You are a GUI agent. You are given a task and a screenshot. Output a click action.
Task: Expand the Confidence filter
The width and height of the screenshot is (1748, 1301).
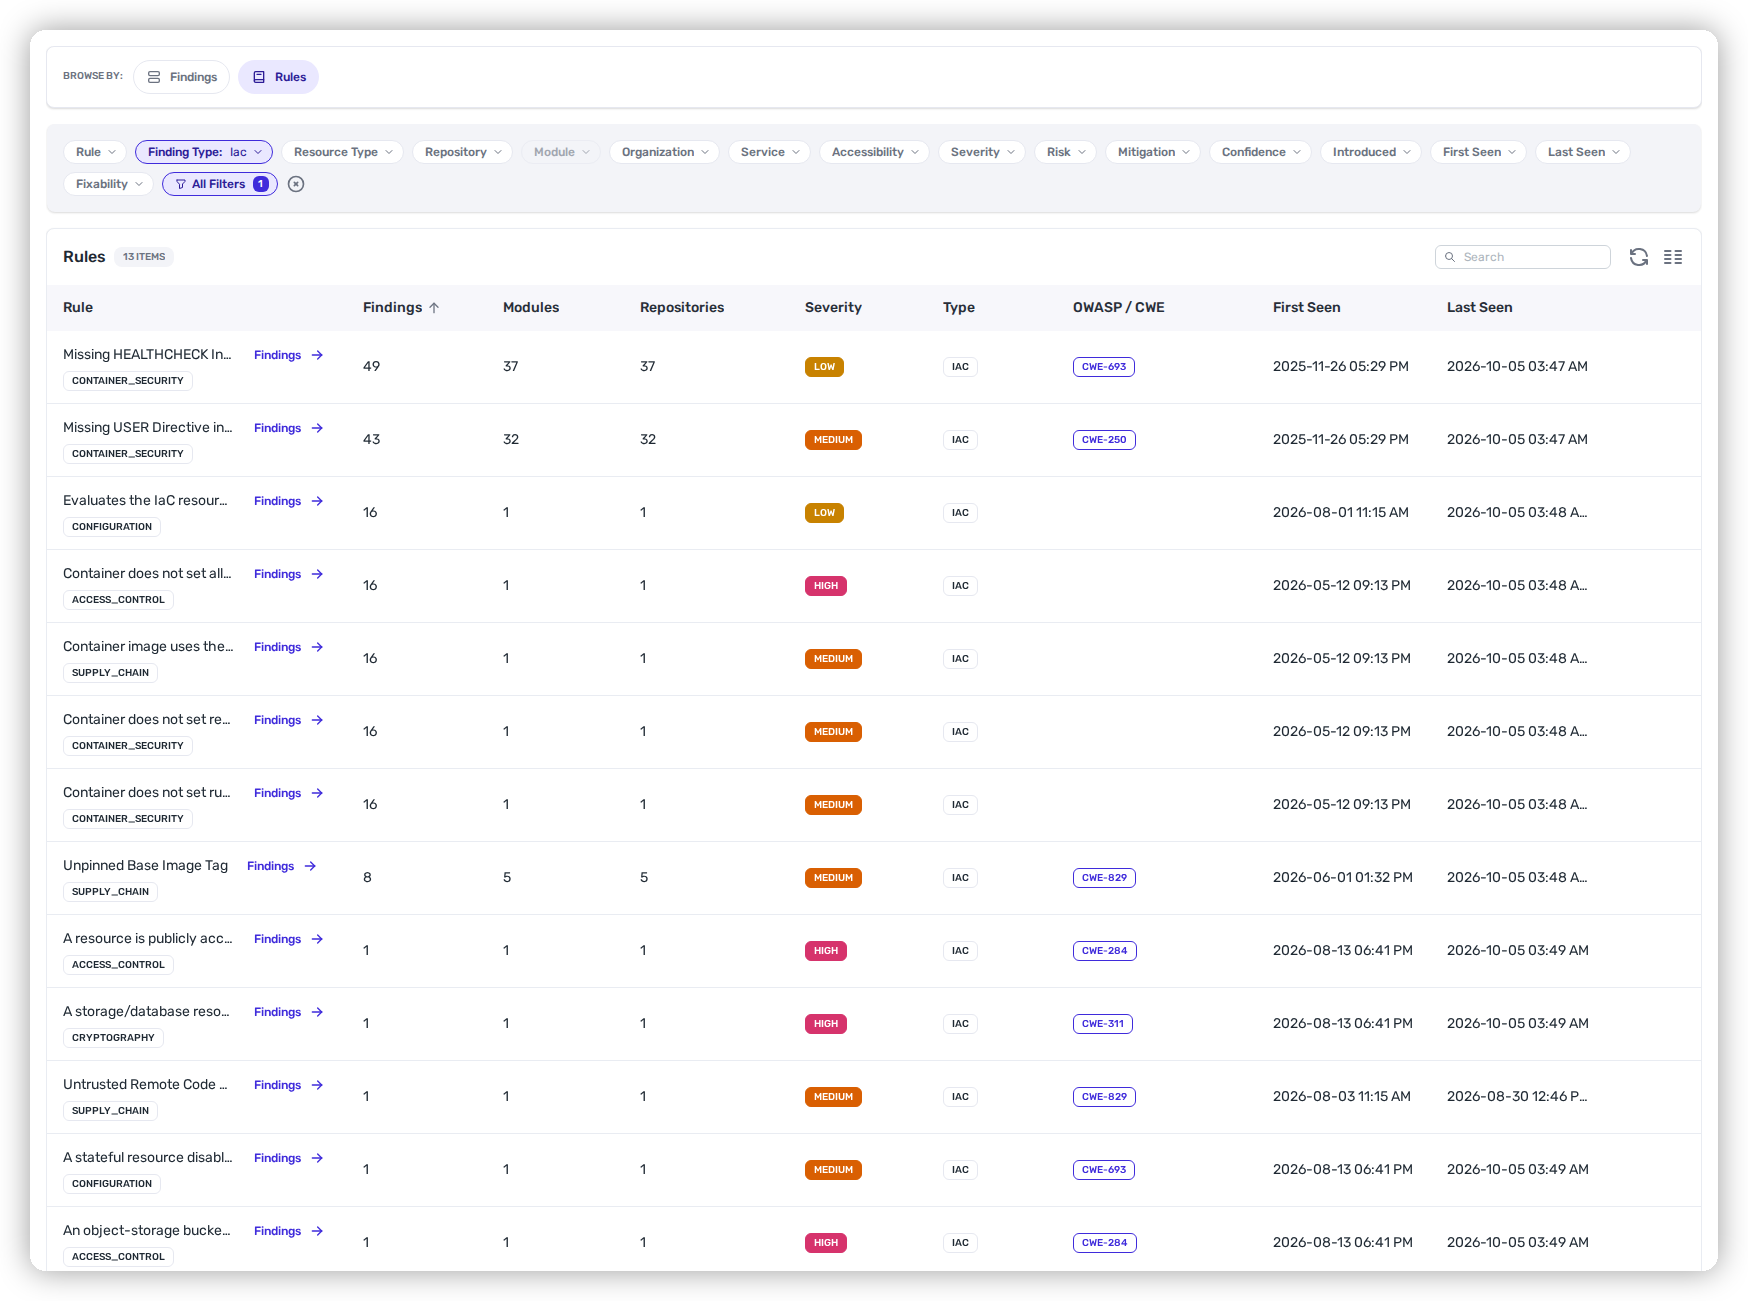[x=1260, y=152]
